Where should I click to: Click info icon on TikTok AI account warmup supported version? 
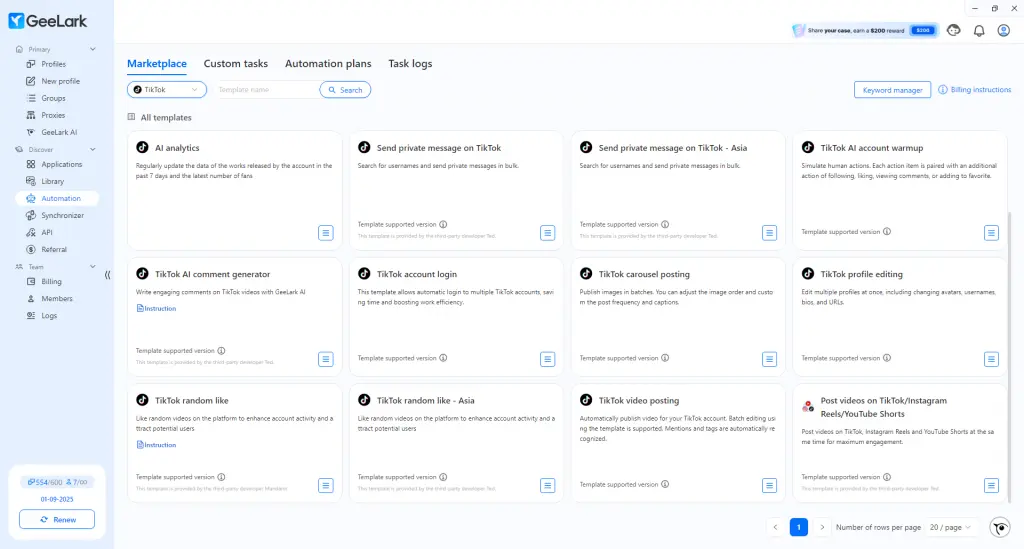[x=887, y=231]
